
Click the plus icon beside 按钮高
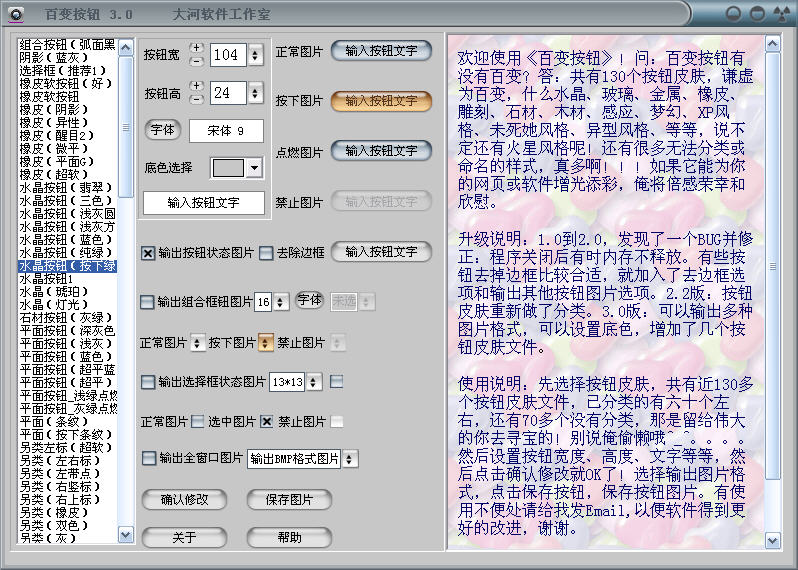click(x=196, y=86)
